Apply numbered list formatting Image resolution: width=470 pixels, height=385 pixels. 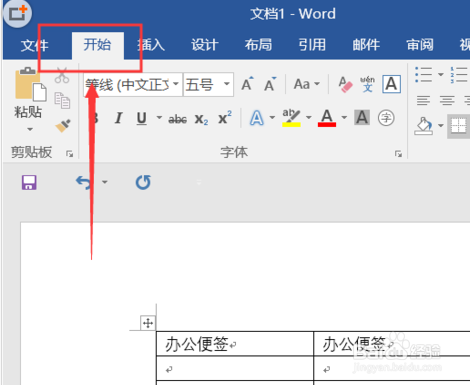459,75
